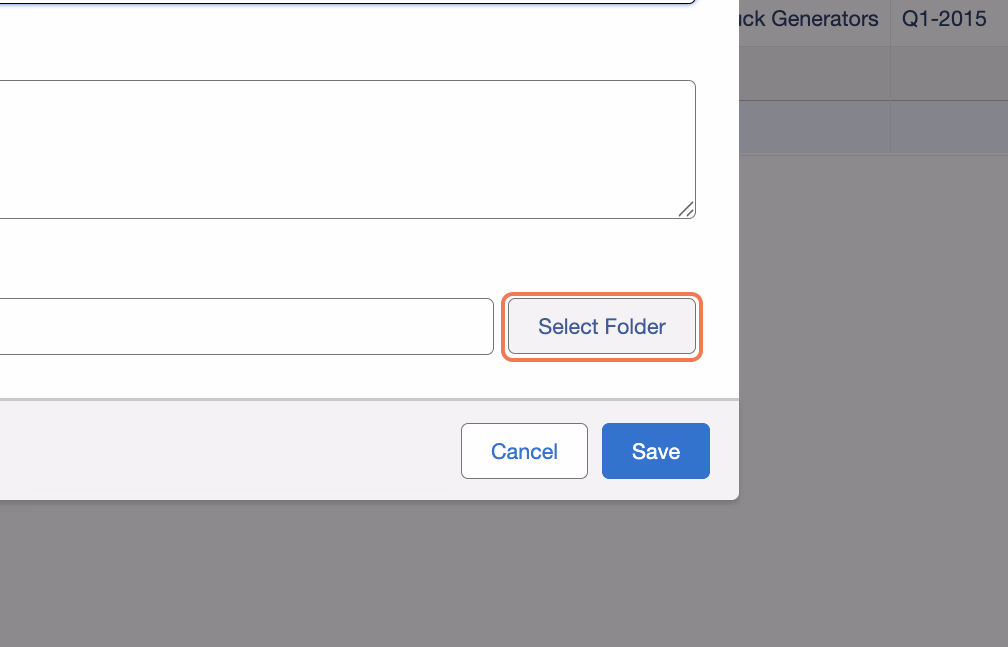This screenshot has width=1008, height=647.
Task: Click gray footer area left of Cancel
Action: [225, 450]
